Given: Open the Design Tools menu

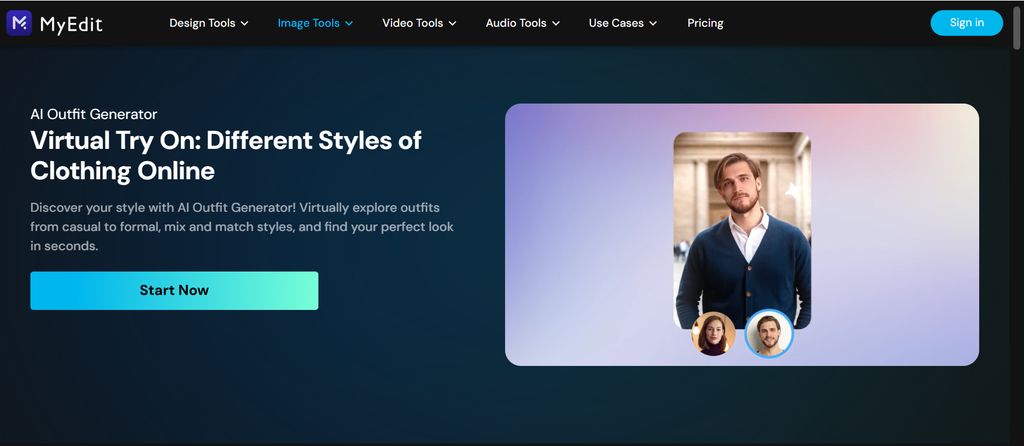Looking at the screenshot, I should [x=201, y=23].
